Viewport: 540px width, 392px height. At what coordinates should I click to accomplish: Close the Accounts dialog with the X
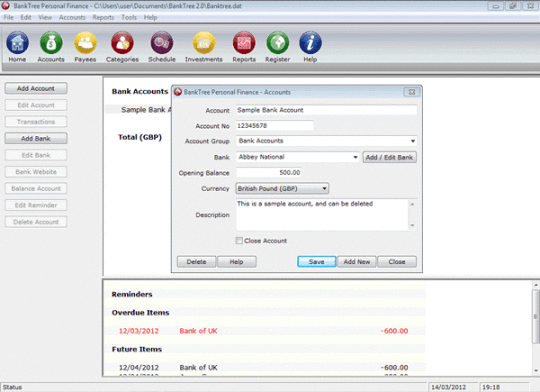[x=412, y=92]
